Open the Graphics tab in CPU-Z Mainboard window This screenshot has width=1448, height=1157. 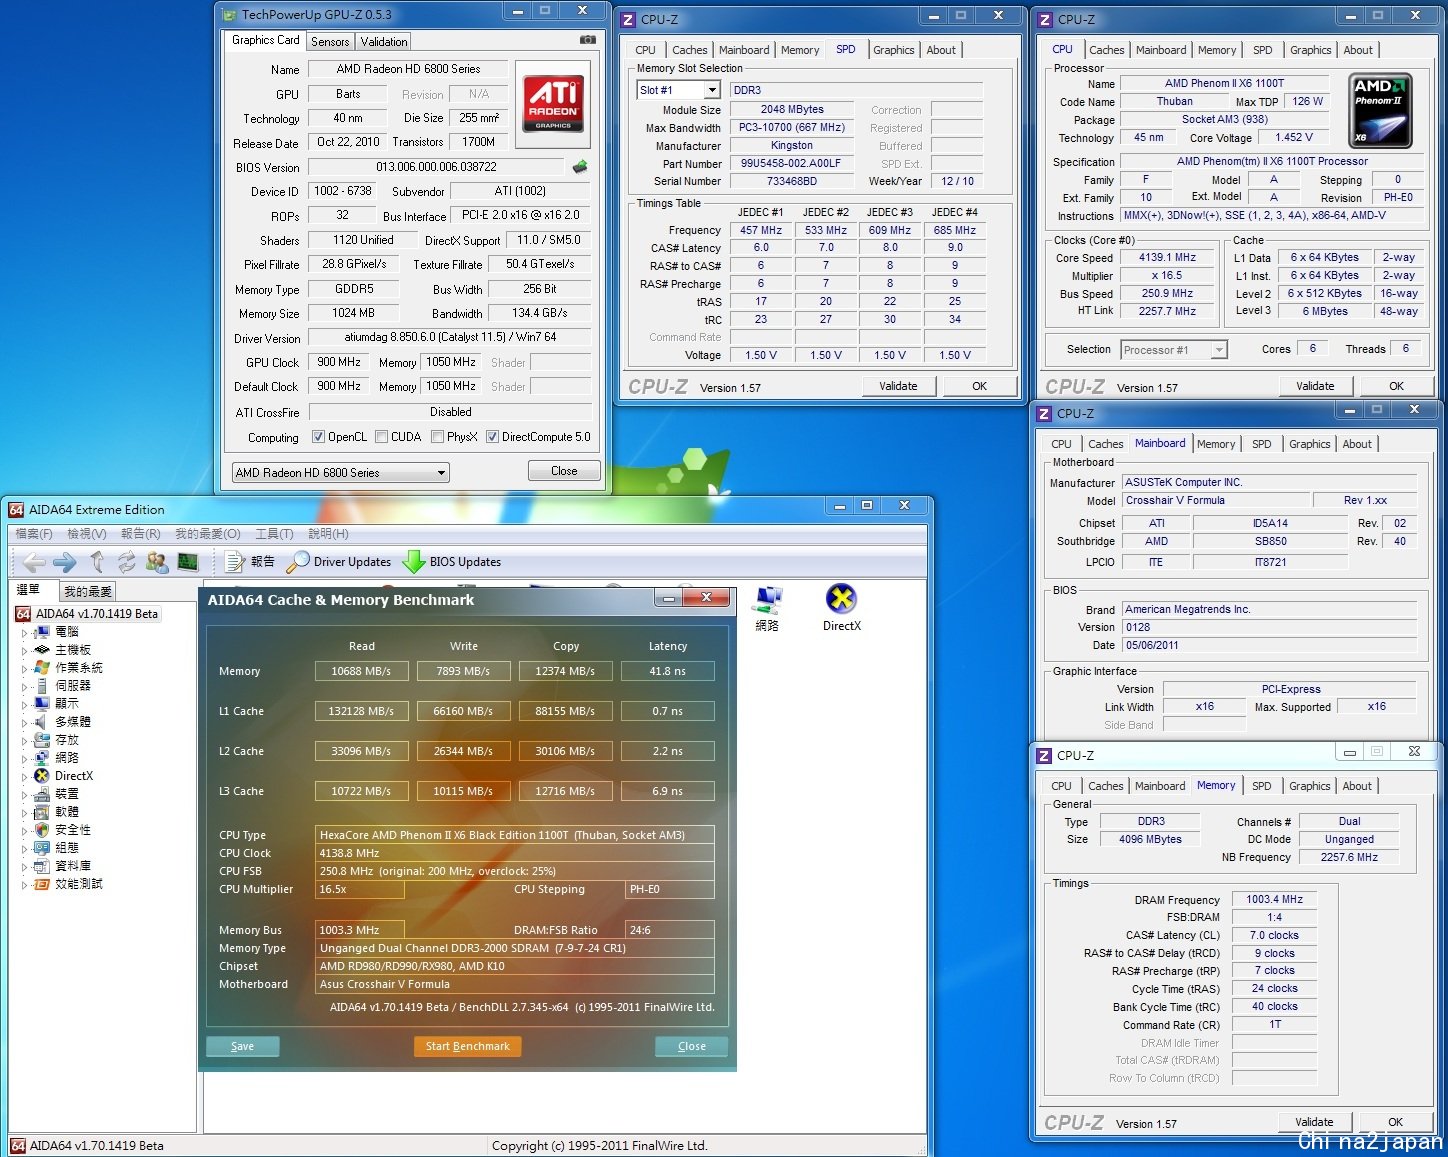(x=1309, y=444)
